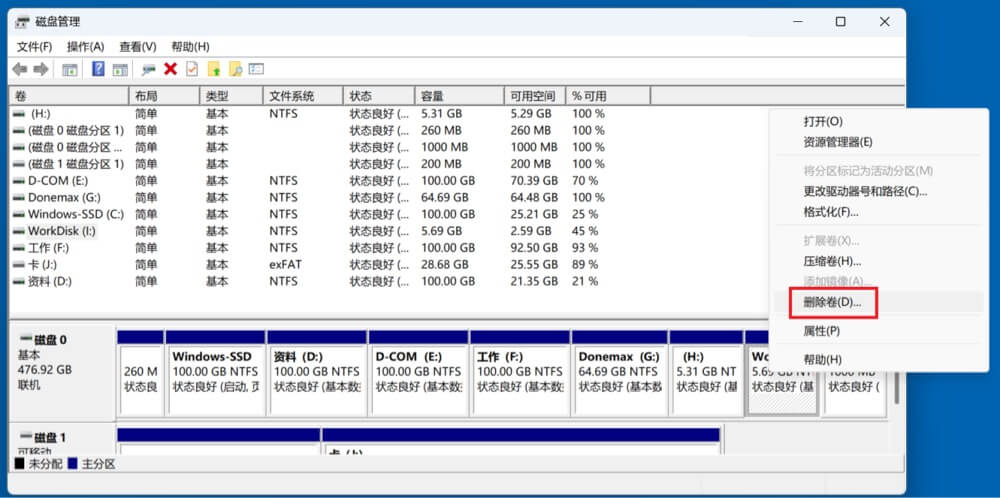Click the red X delete toolbar icon
The height and width of the screenshot is (498, 1000).
170,69
